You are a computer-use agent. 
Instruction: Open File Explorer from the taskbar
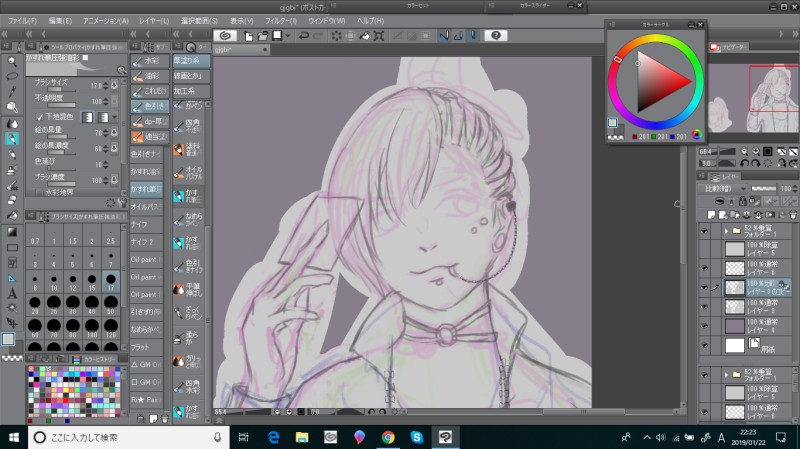pyautogui.click(x=302, y=437)
